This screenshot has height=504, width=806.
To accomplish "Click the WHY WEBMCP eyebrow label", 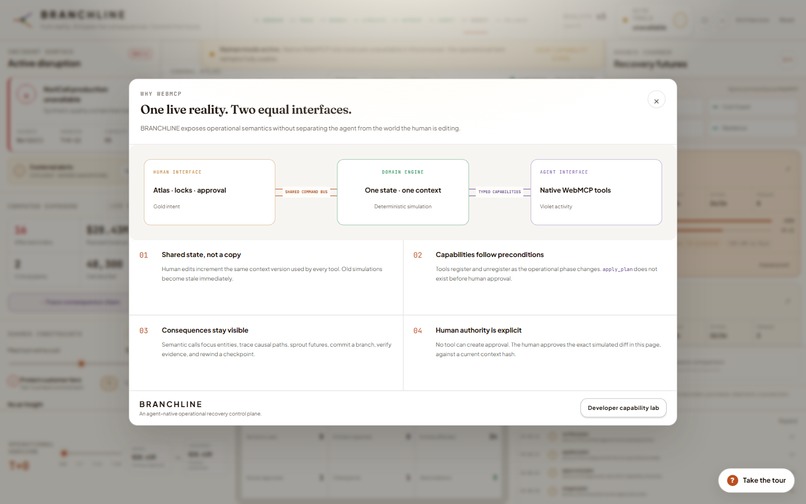I will (x=161, y=94).
